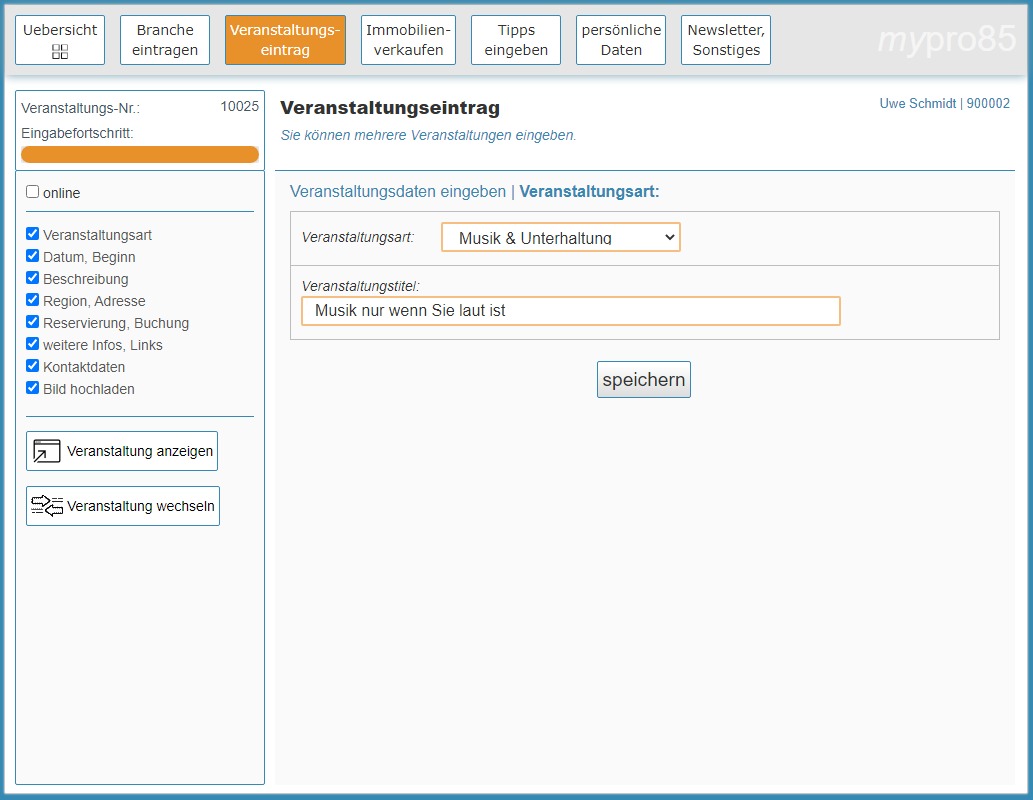Image resolution: width=1033 pixels, height=800 pixels.
Task: Click the orange Eingabefortschritt progress bar
Action: tap(140, 154)
